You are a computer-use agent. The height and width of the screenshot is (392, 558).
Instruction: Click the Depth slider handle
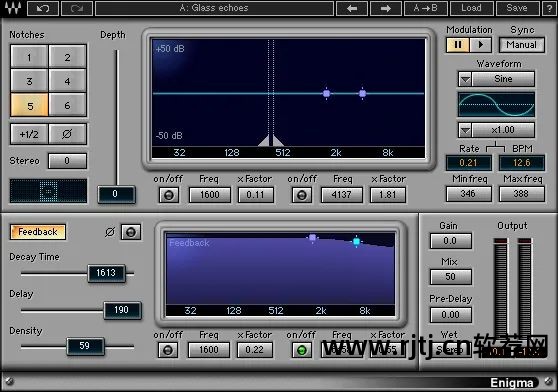tap(116, 194)
